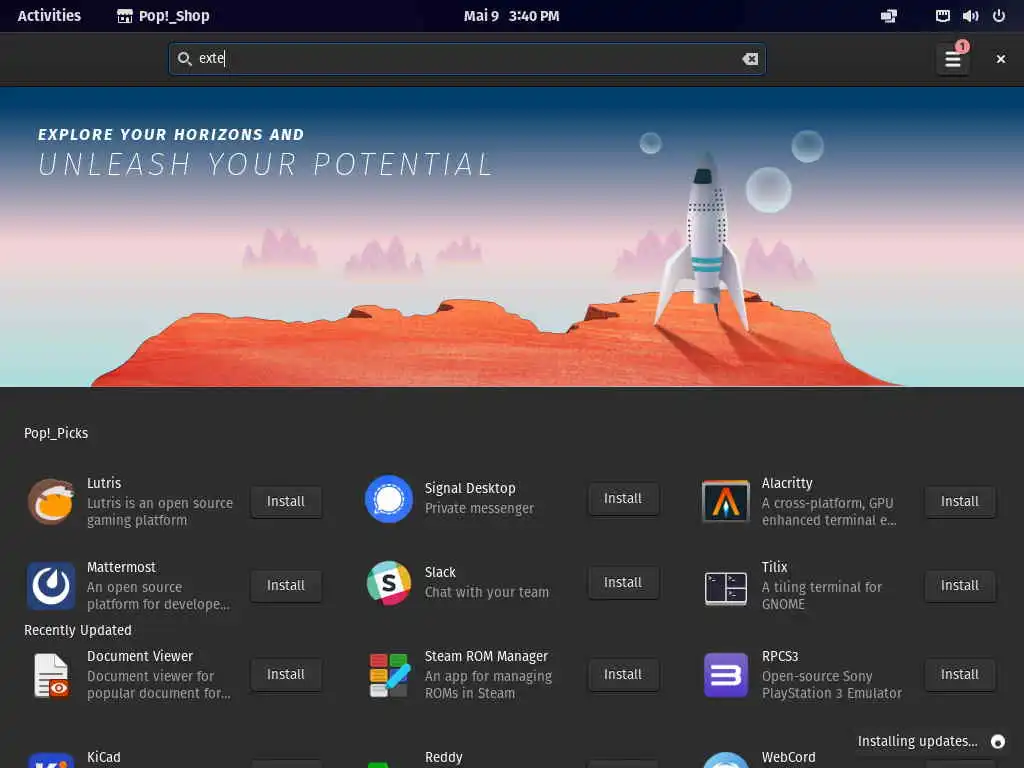Screen dimensions: 1024x768
Task: Select the Reddy app name
Action: click(x=443, y=758)
